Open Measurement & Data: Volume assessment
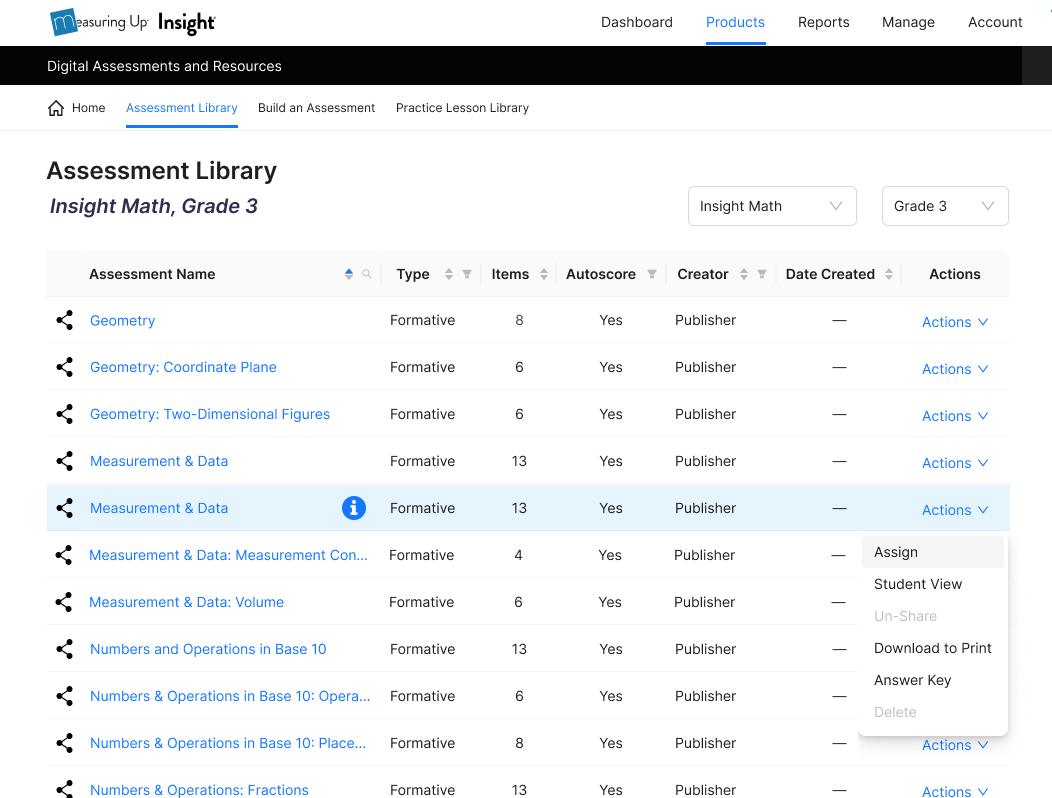1052x798 pixels. 187,602
